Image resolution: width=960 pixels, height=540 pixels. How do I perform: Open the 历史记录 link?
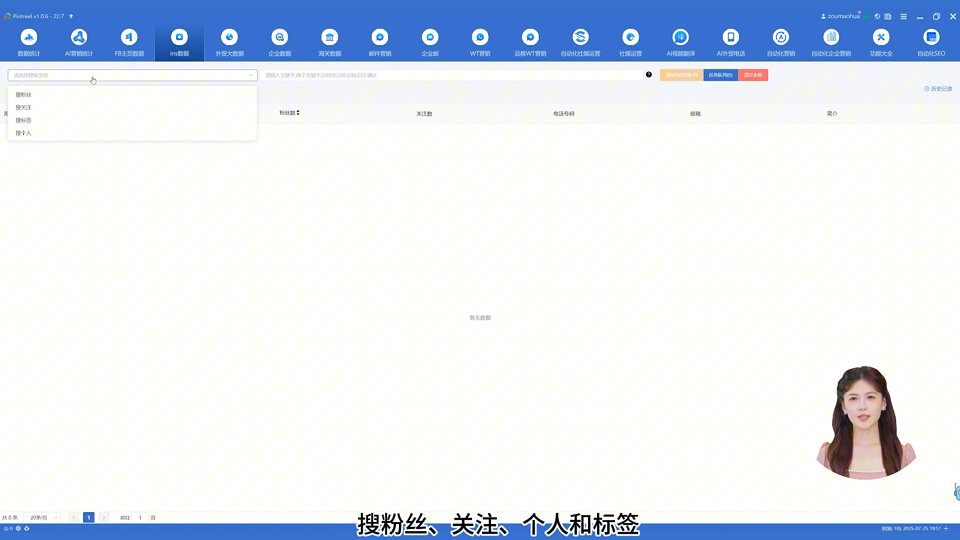[938, 89]
